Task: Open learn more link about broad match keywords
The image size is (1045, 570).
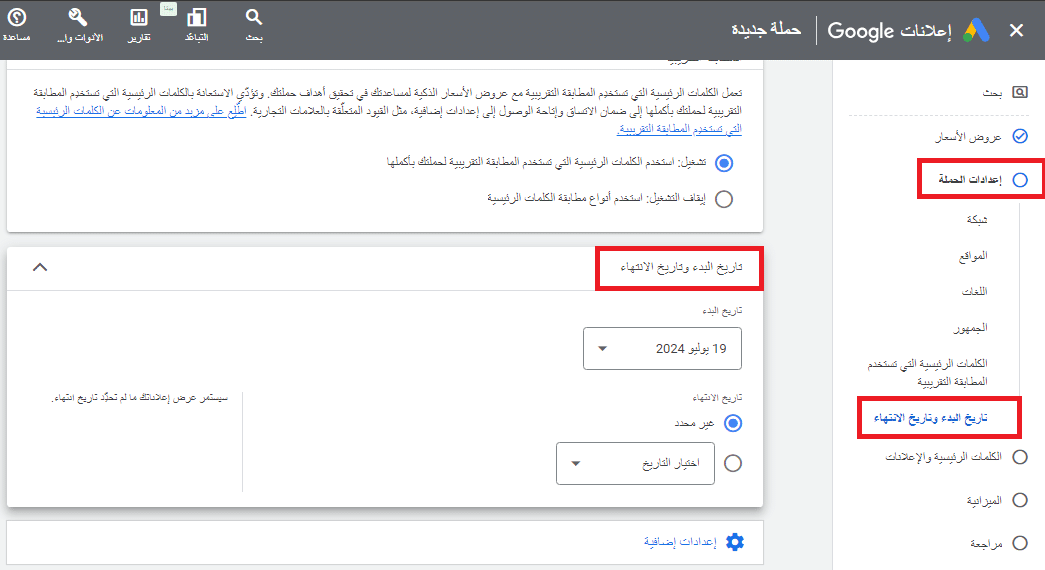Action: pos(389,119)
